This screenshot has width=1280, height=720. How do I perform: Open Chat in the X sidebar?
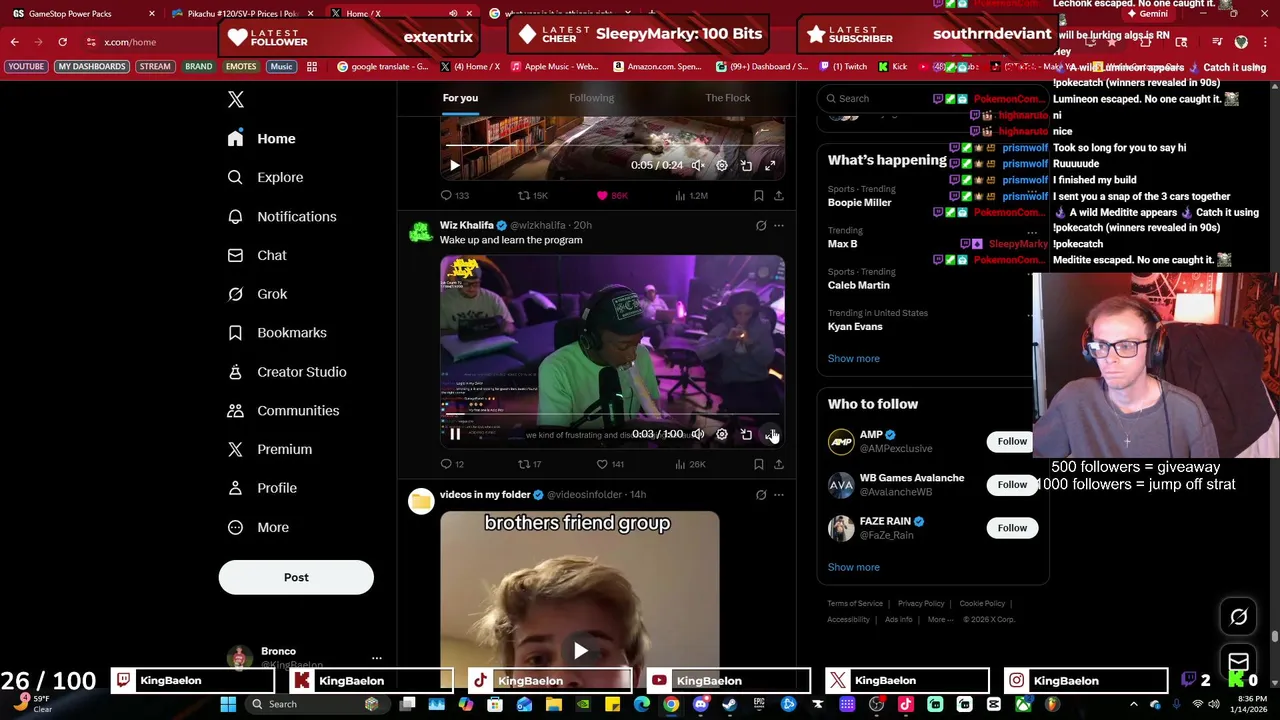click(x=257, y=256)
